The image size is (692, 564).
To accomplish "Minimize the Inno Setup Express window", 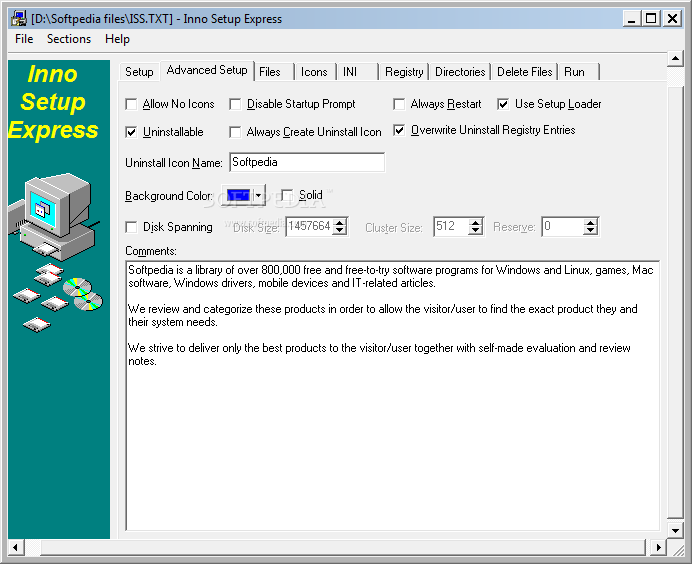I will (631, 19).
